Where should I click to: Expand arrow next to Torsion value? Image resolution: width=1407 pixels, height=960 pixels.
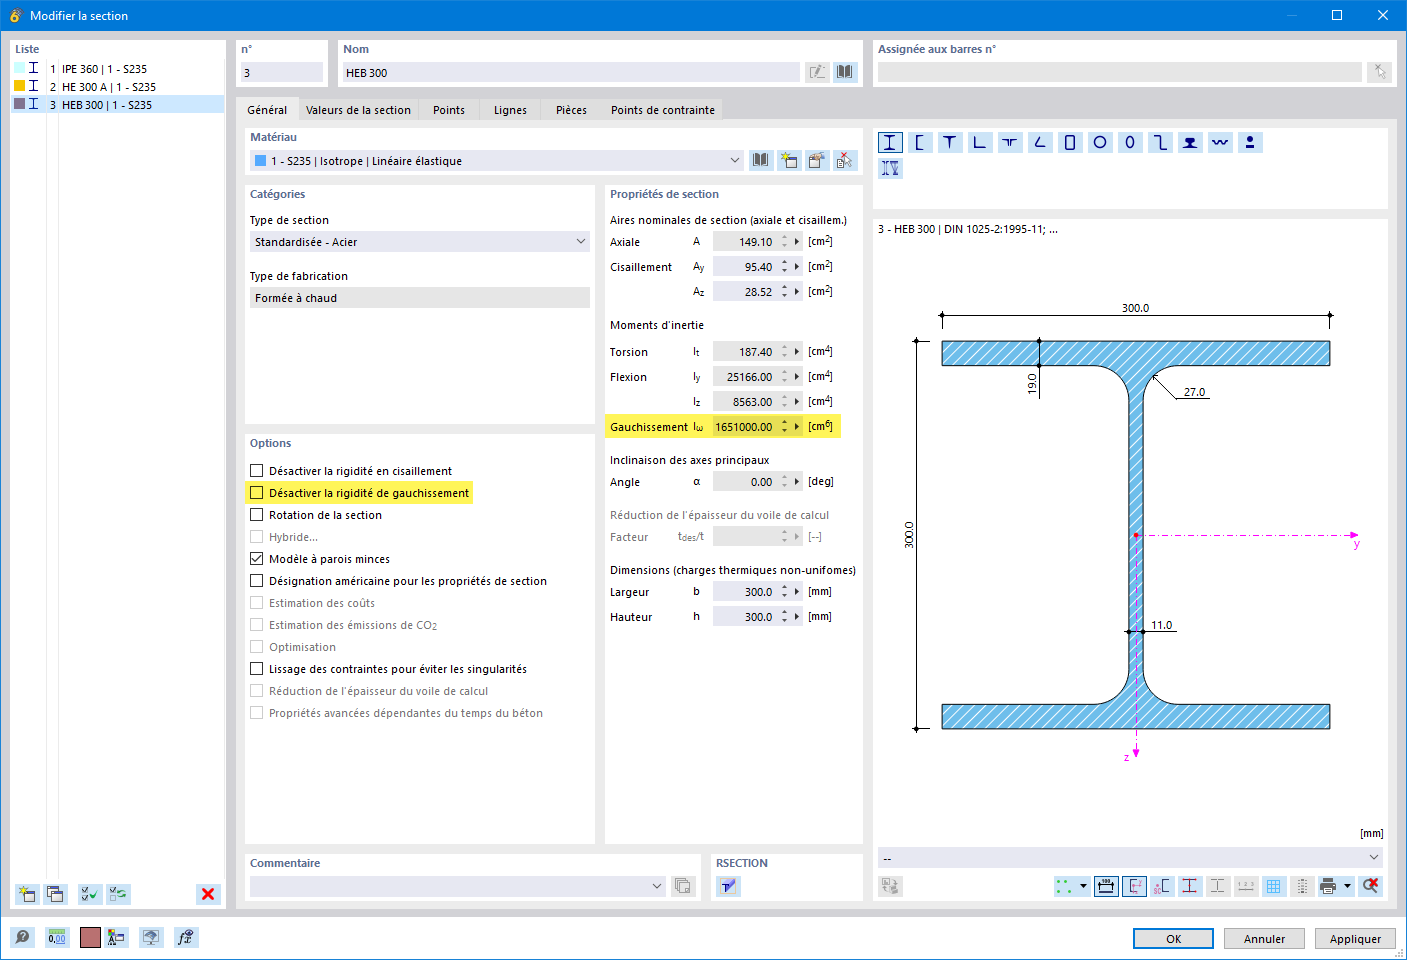click(797, 351)
